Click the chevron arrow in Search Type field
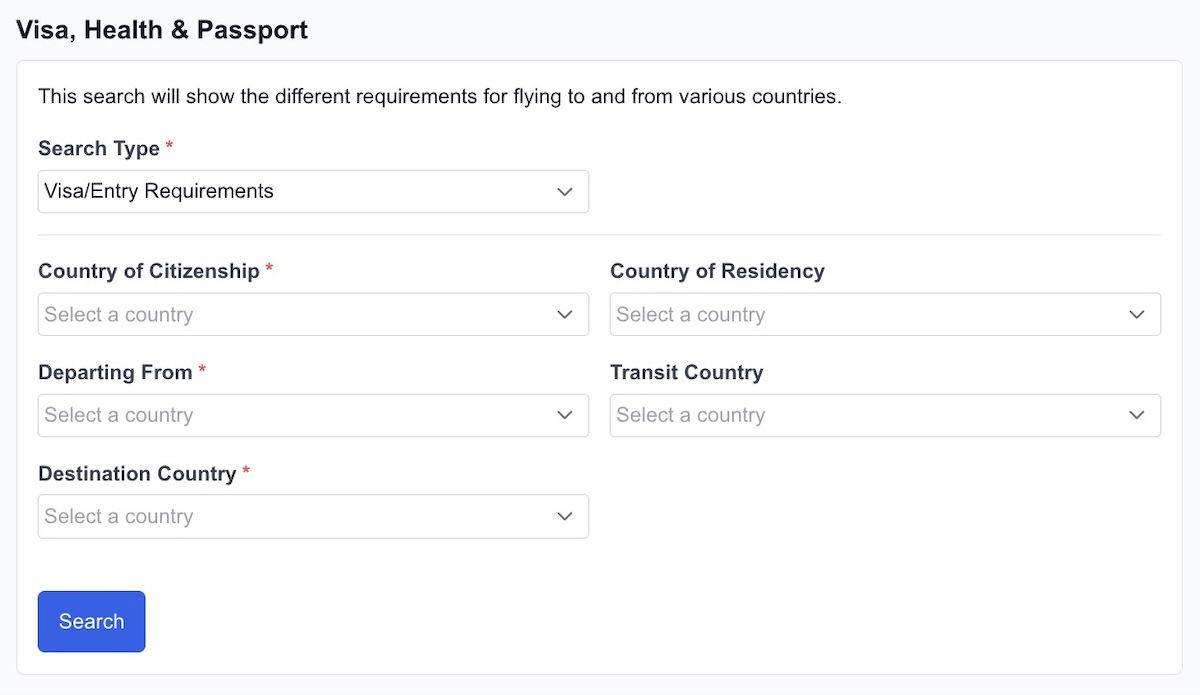The height and width of the screenshot is (695, 1200). click(x=565, y=191)
